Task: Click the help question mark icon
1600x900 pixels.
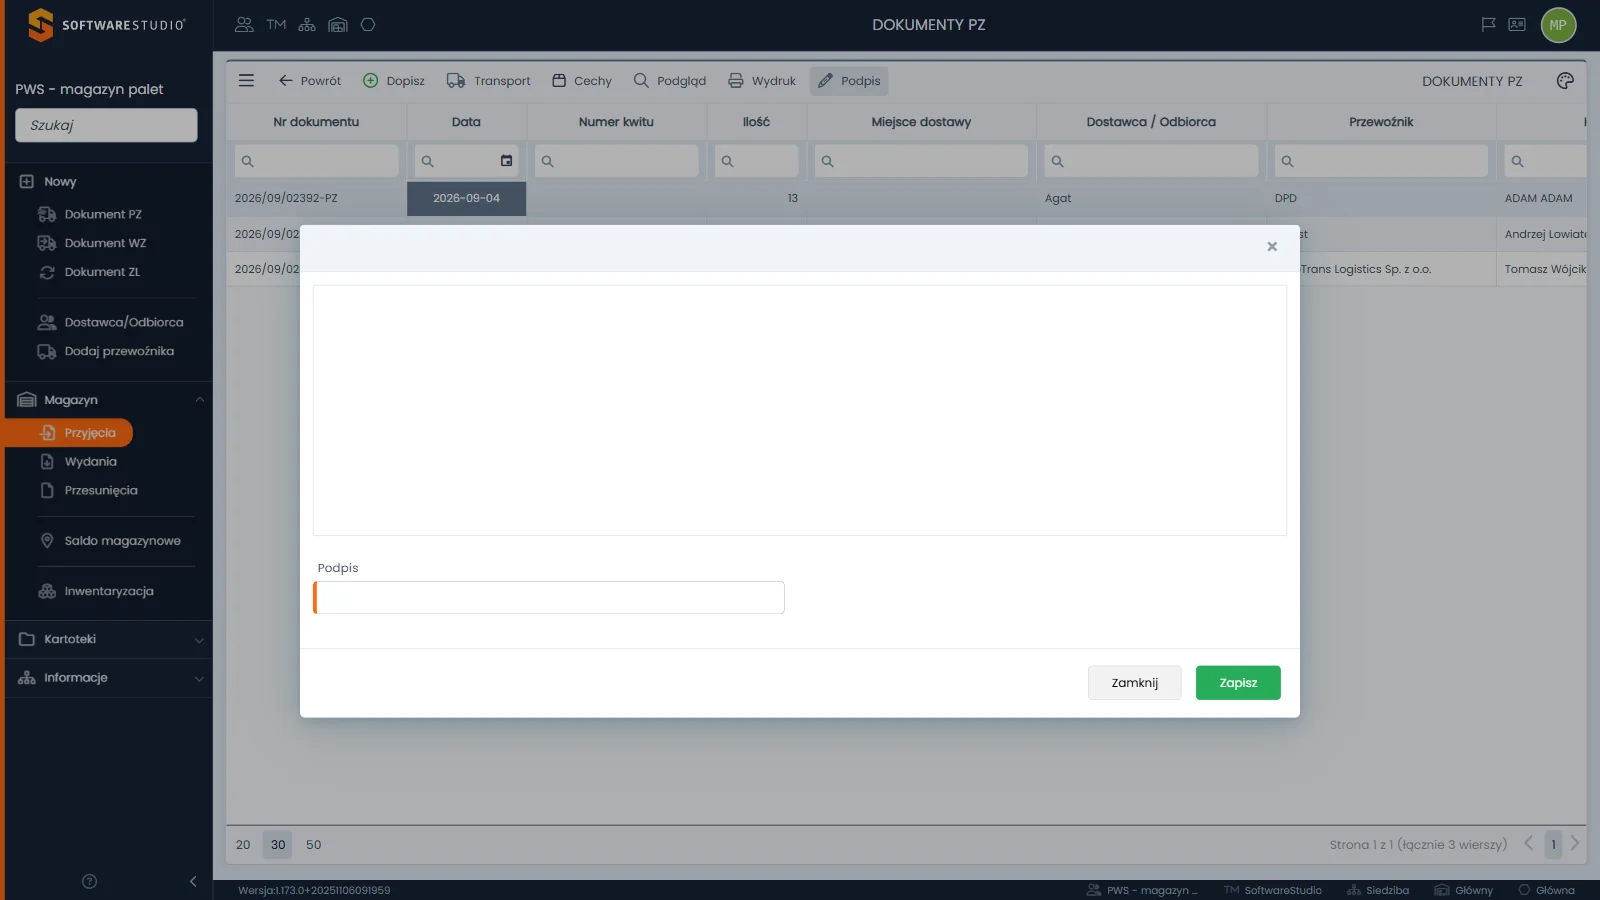Action: pyautogui.click(x=89, y=881)
